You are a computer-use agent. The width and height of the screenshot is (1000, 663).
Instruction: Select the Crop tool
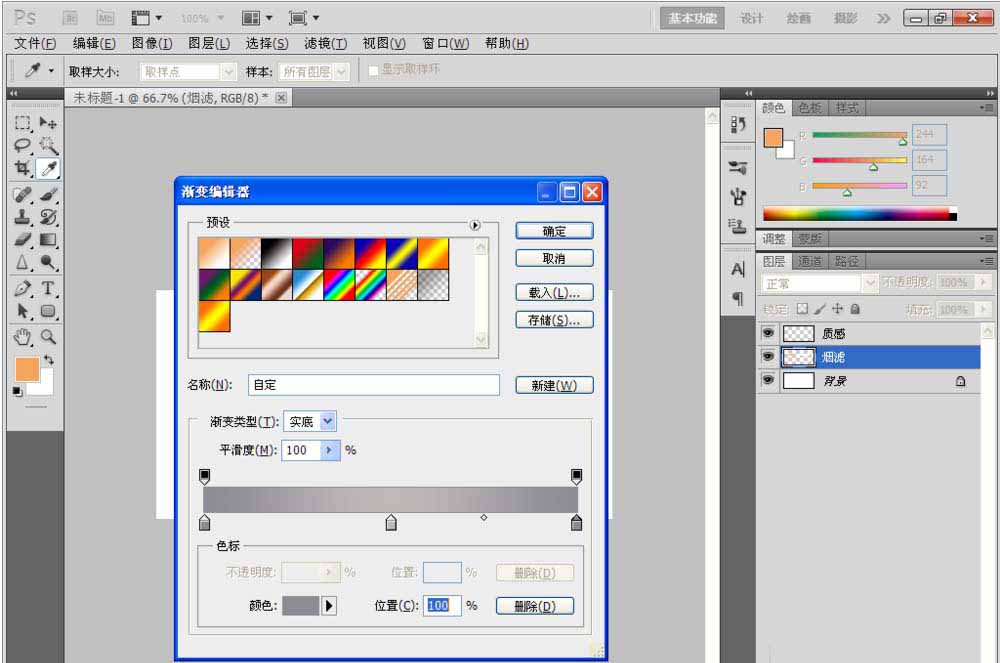(22, 168)
